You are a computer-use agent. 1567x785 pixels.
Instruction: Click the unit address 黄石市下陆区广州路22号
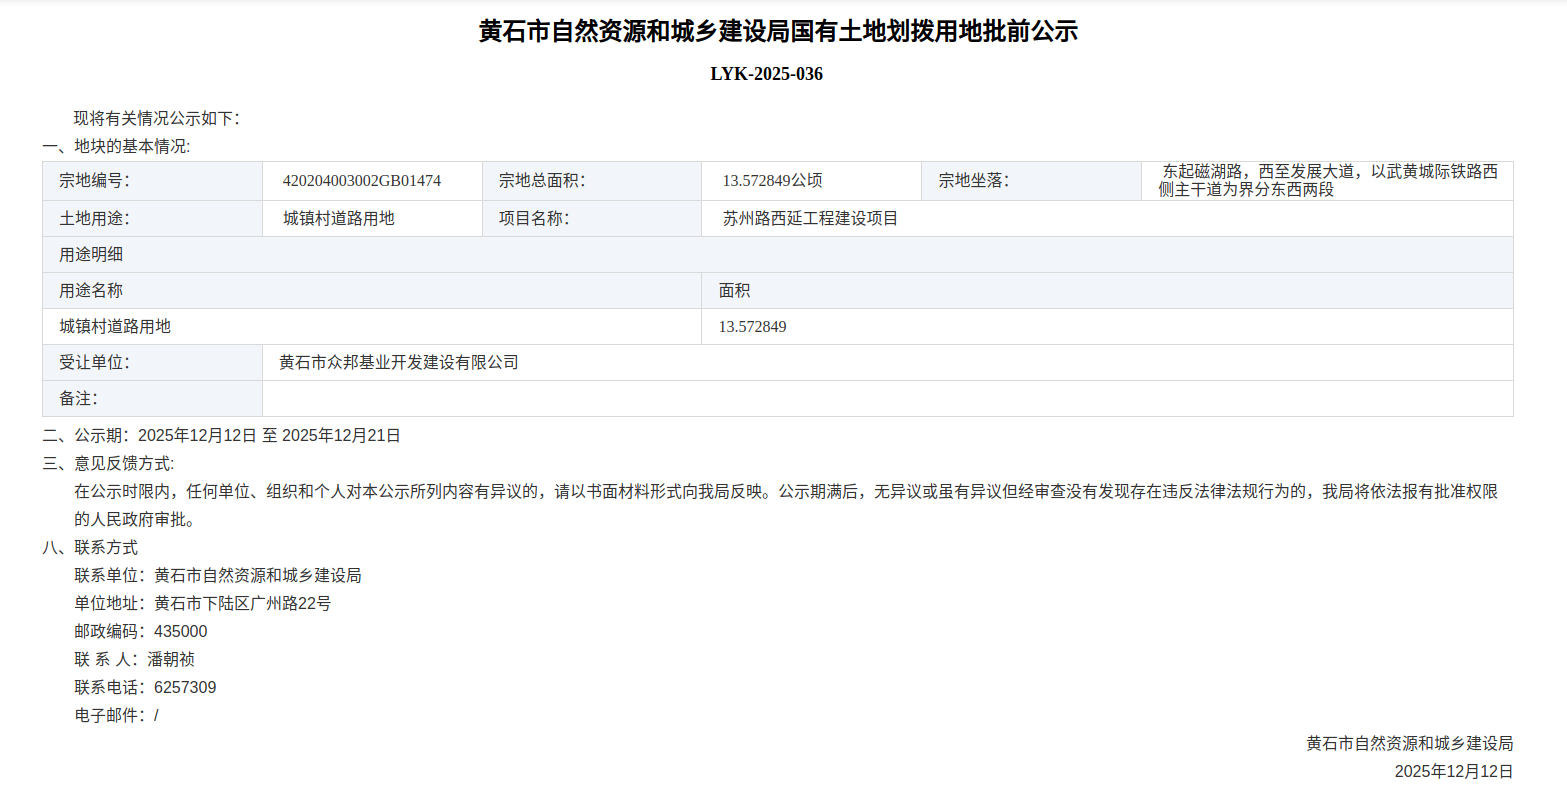coord(242,604)
